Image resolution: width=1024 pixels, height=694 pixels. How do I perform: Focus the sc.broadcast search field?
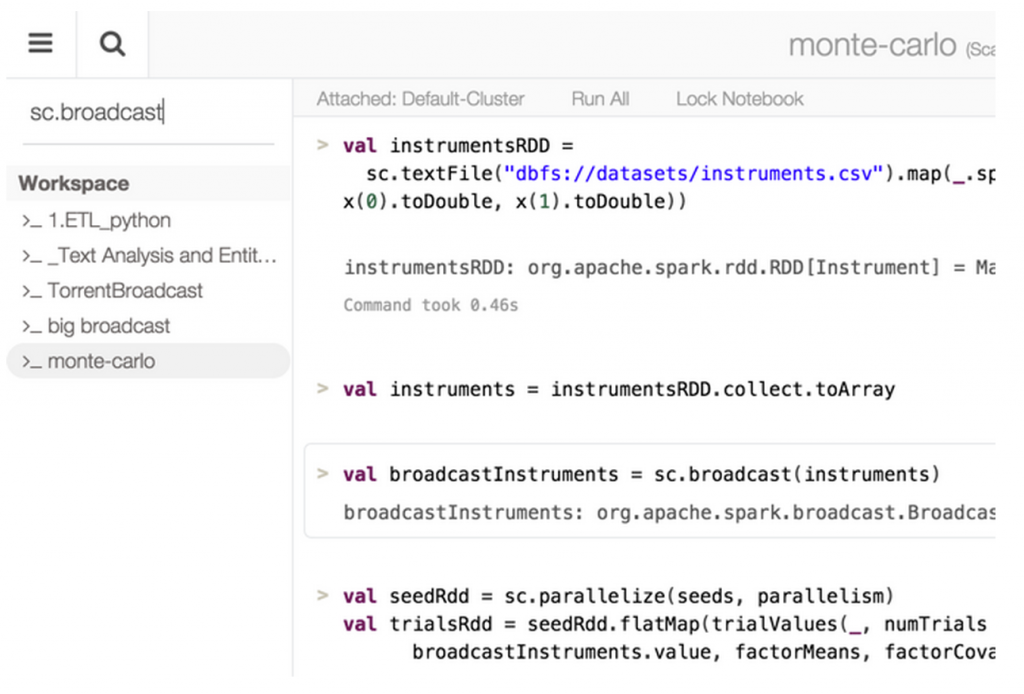click(150, 112)
